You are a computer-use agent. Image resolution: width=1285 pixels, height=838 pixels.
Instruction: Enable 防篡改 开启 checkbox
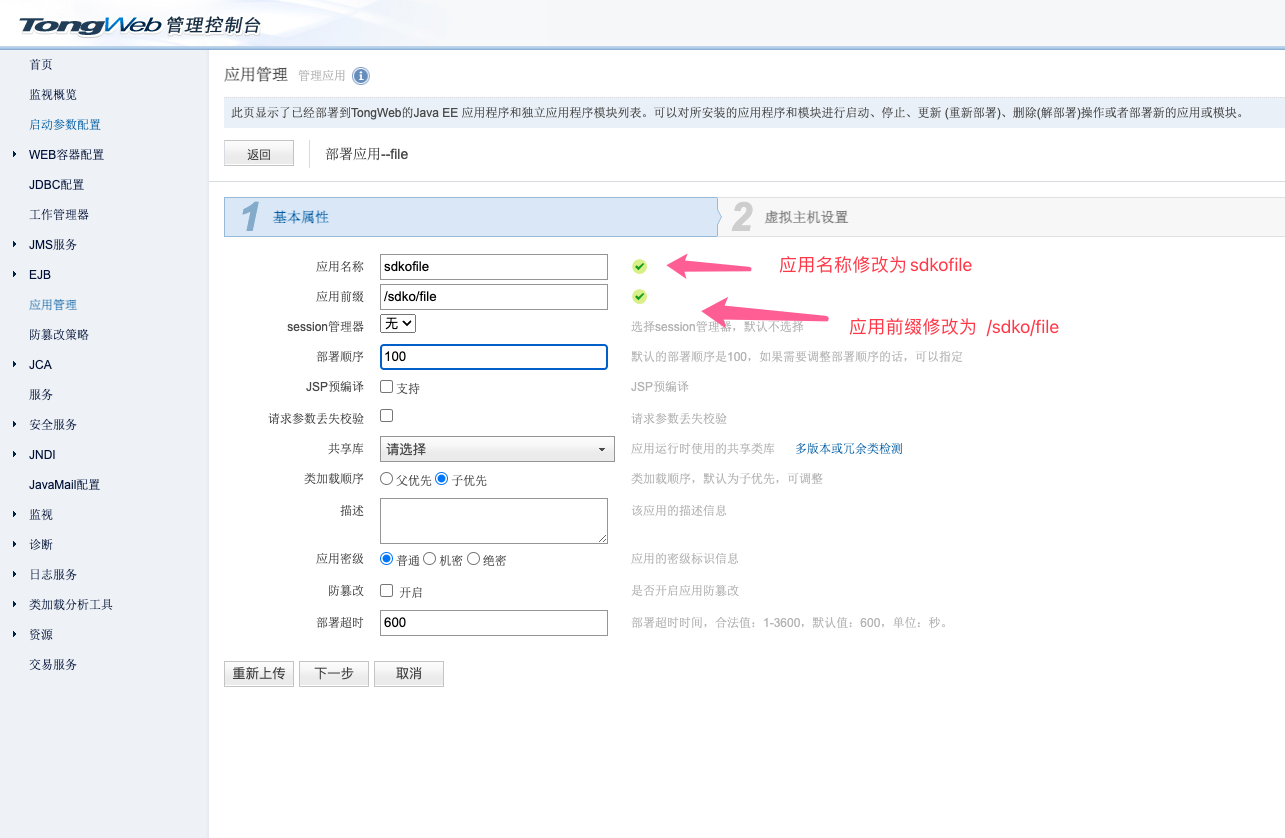[x=387, y=591]
